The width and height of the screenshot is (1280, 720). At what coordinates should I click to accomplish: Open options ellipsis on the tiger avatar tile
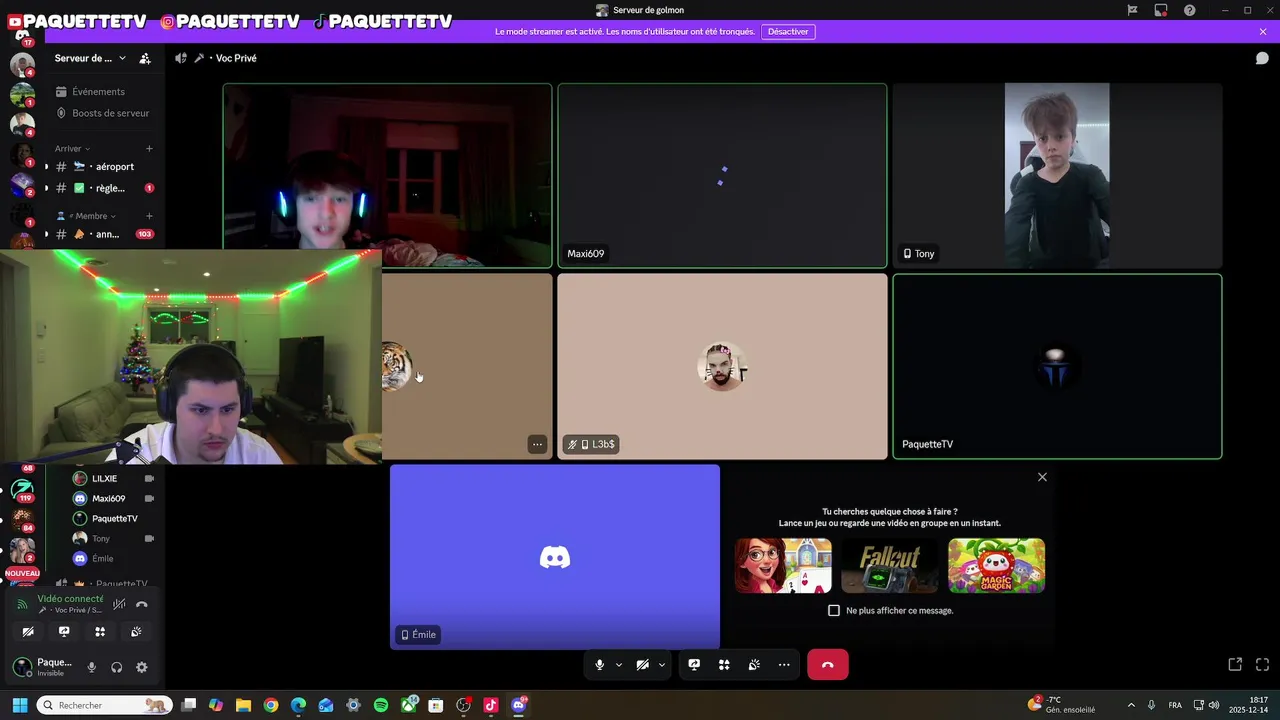pyautogui.click(x=537, y=444)
